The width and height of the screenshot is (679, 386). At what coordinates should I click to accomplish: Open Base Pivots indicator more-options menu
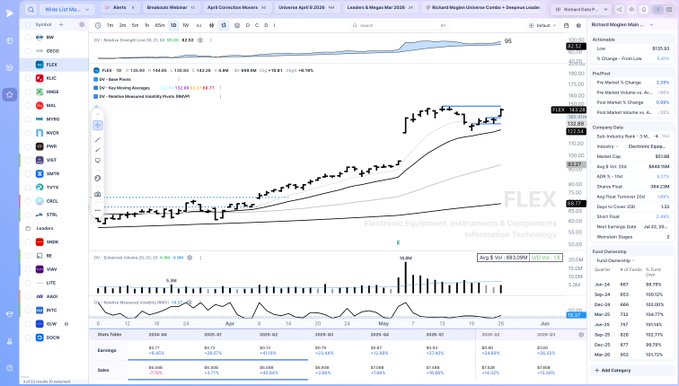(x=179, y=79)
